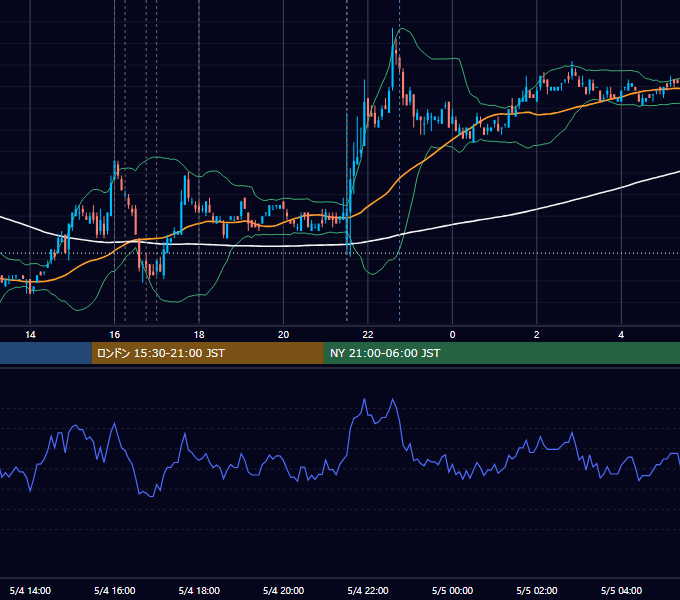
Task: Click the 5/4 16:00 time label
Action: [x=114, y=590]
